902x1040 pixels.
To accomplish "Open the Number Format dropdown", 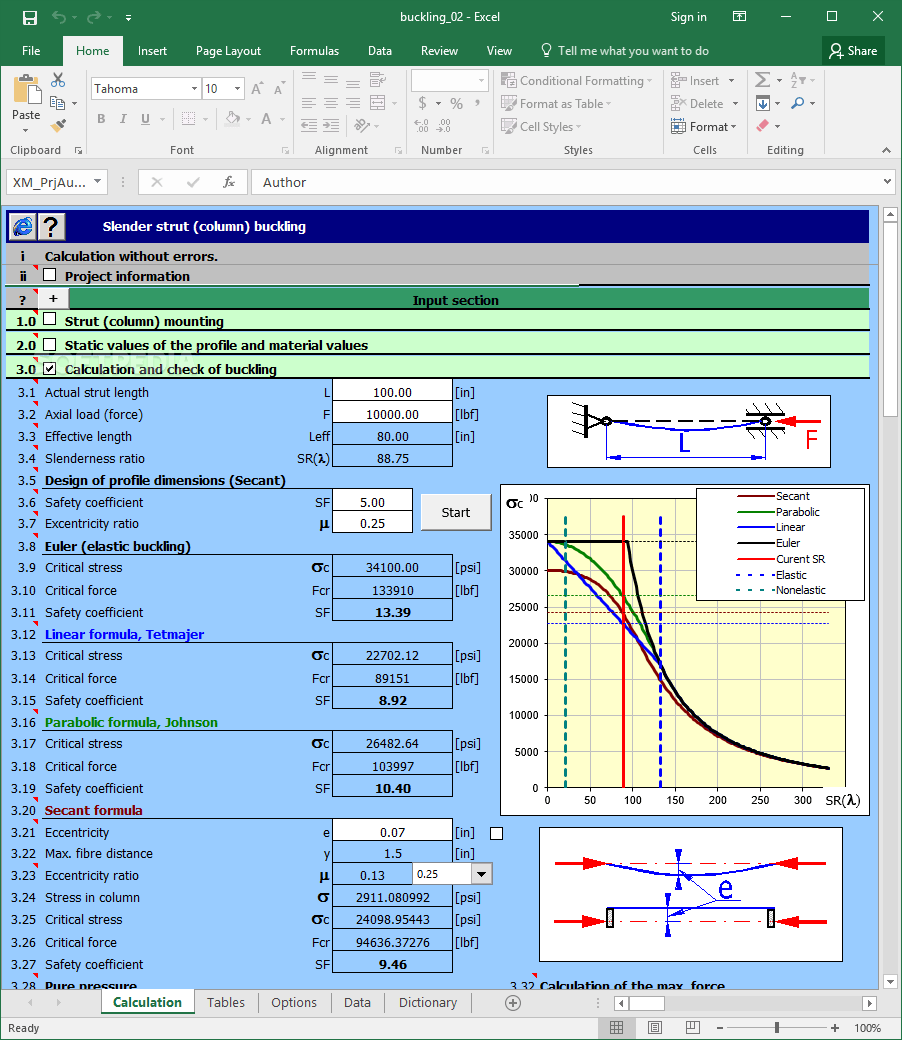I will click(x=482, y=81).
